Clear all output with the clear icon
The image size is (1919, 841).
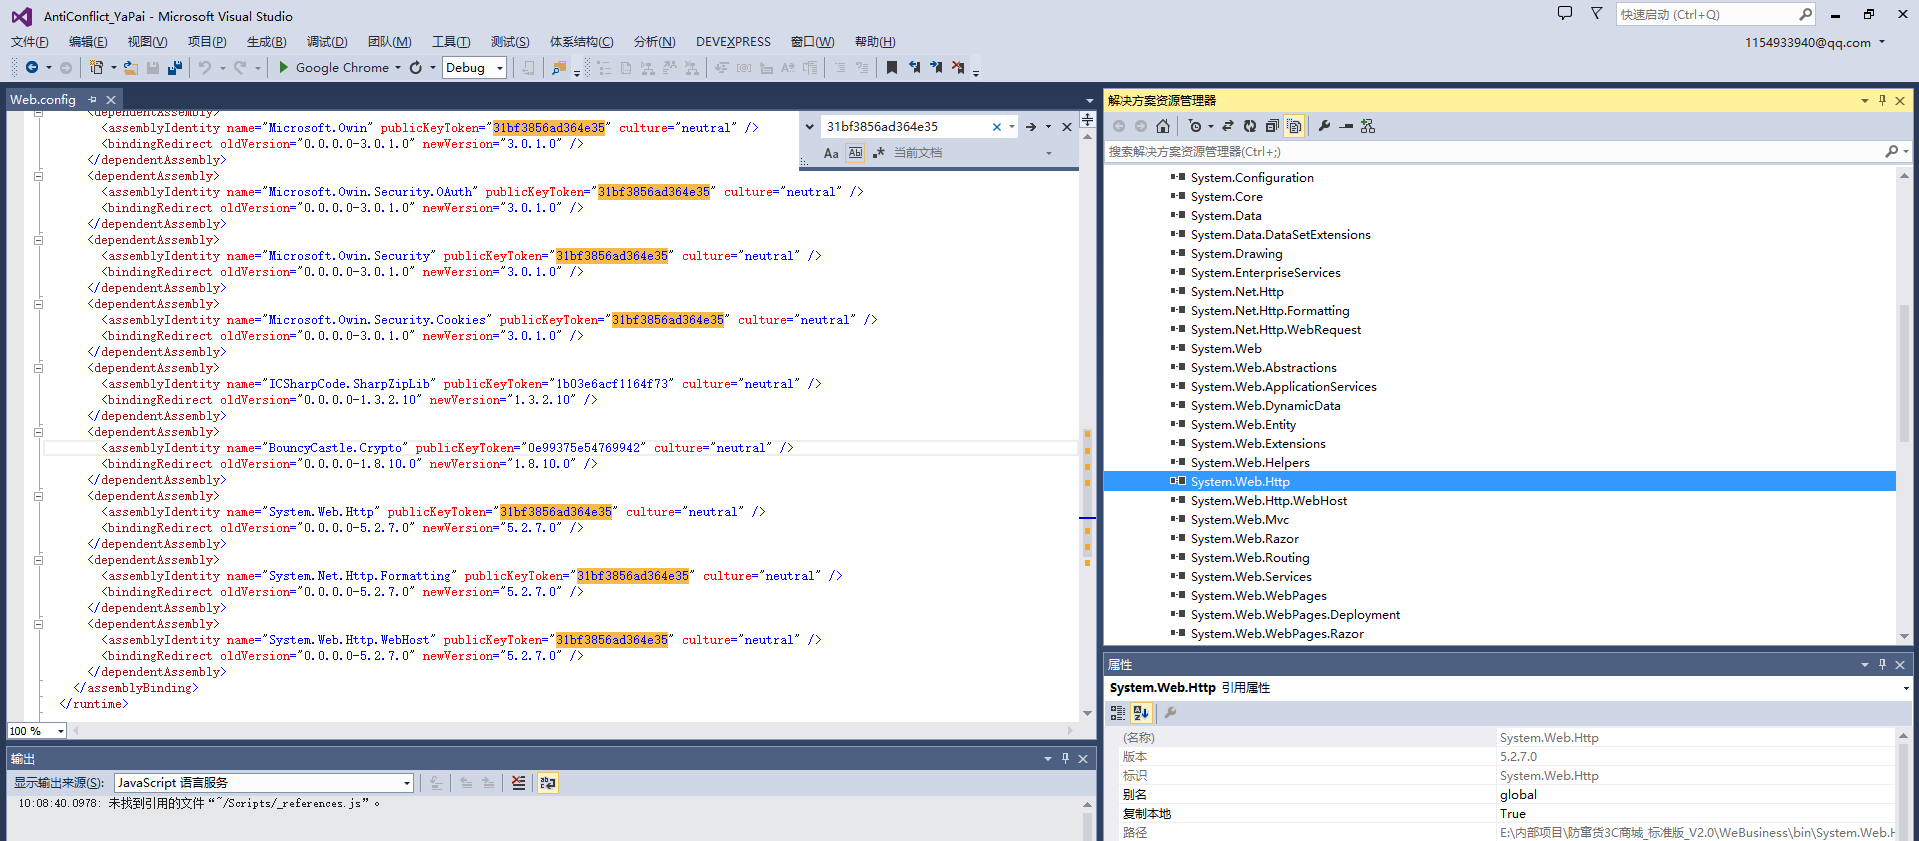click(518, 783)
